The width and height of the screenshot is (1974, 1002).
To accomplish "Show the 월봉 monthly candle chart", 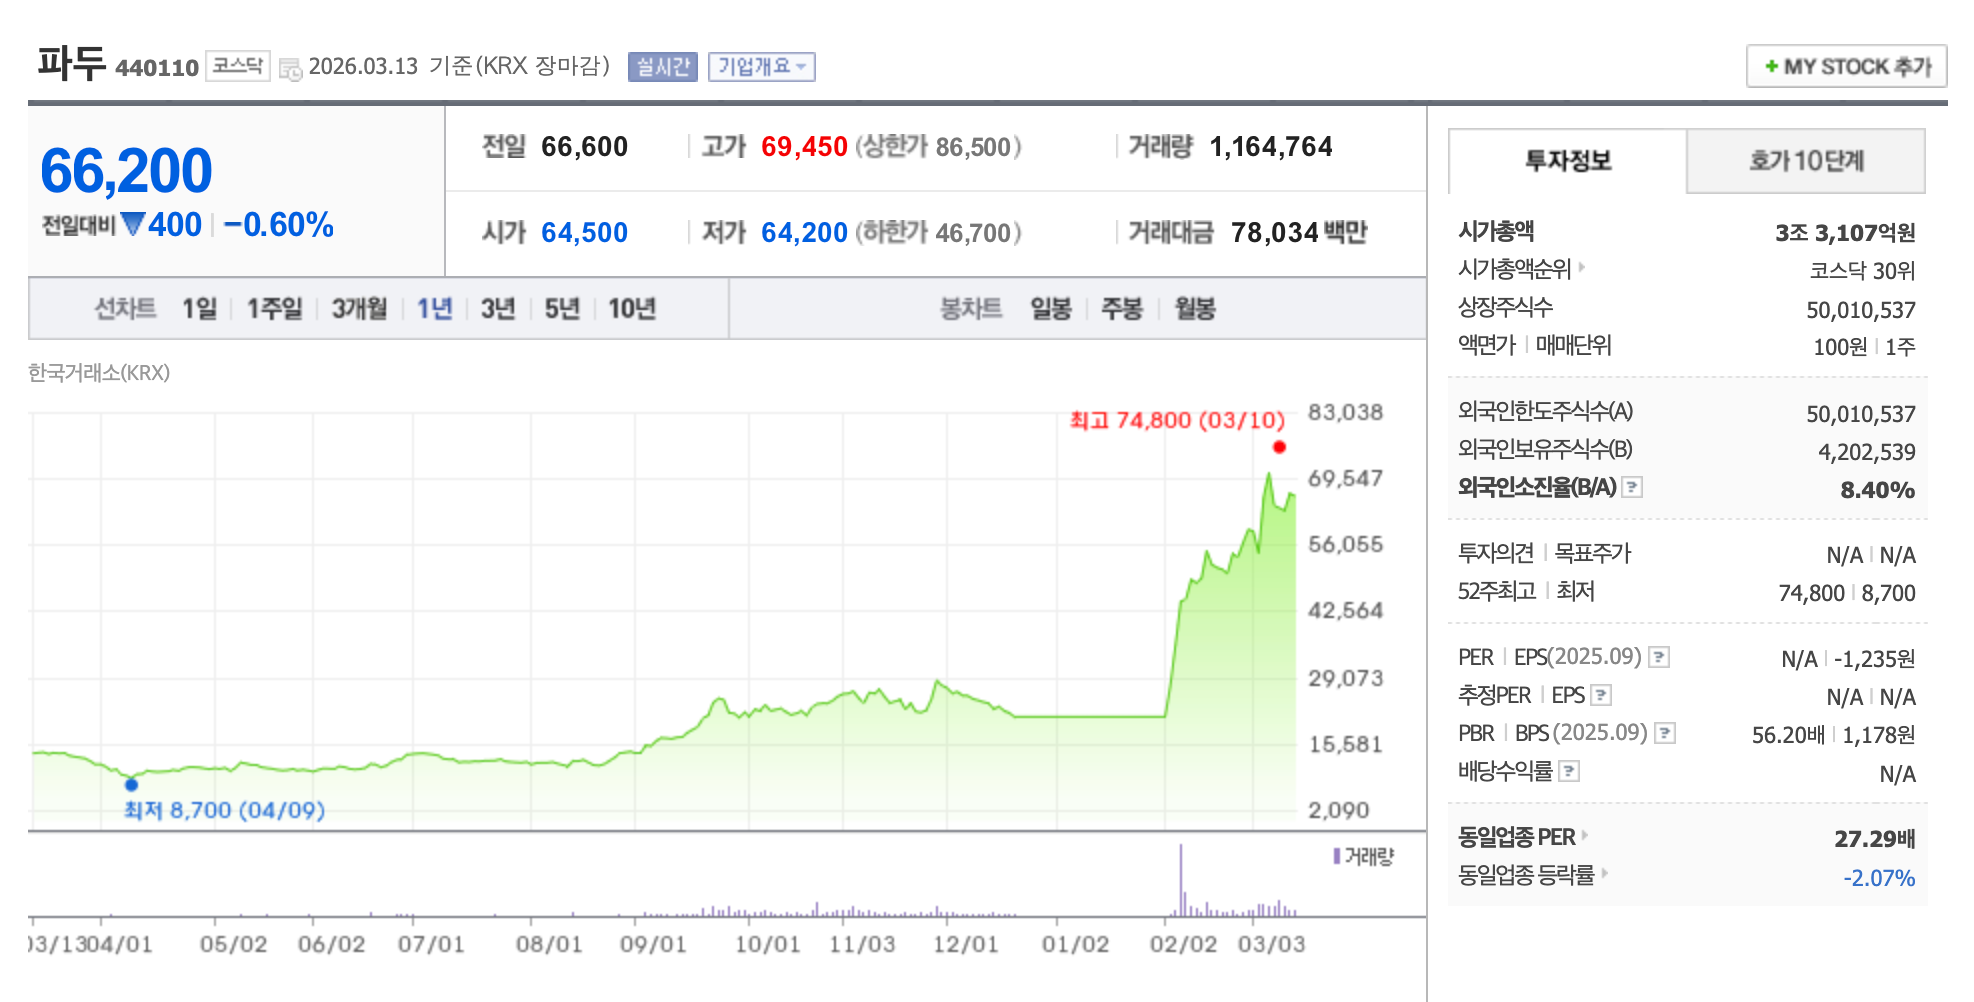I will [x=1195, y=309].
